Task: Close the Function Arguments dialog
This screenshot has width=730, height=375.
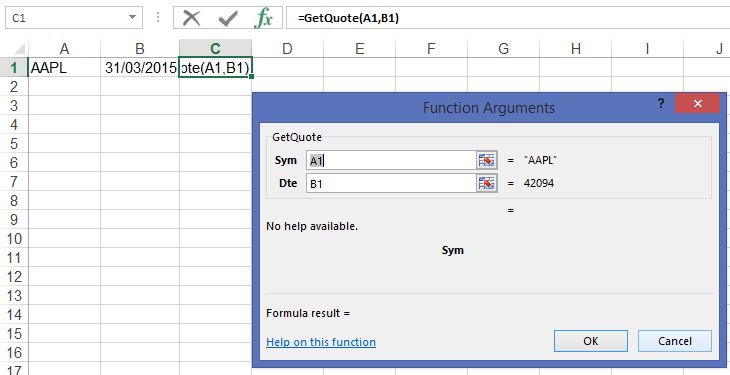Action: click(697, 103)
